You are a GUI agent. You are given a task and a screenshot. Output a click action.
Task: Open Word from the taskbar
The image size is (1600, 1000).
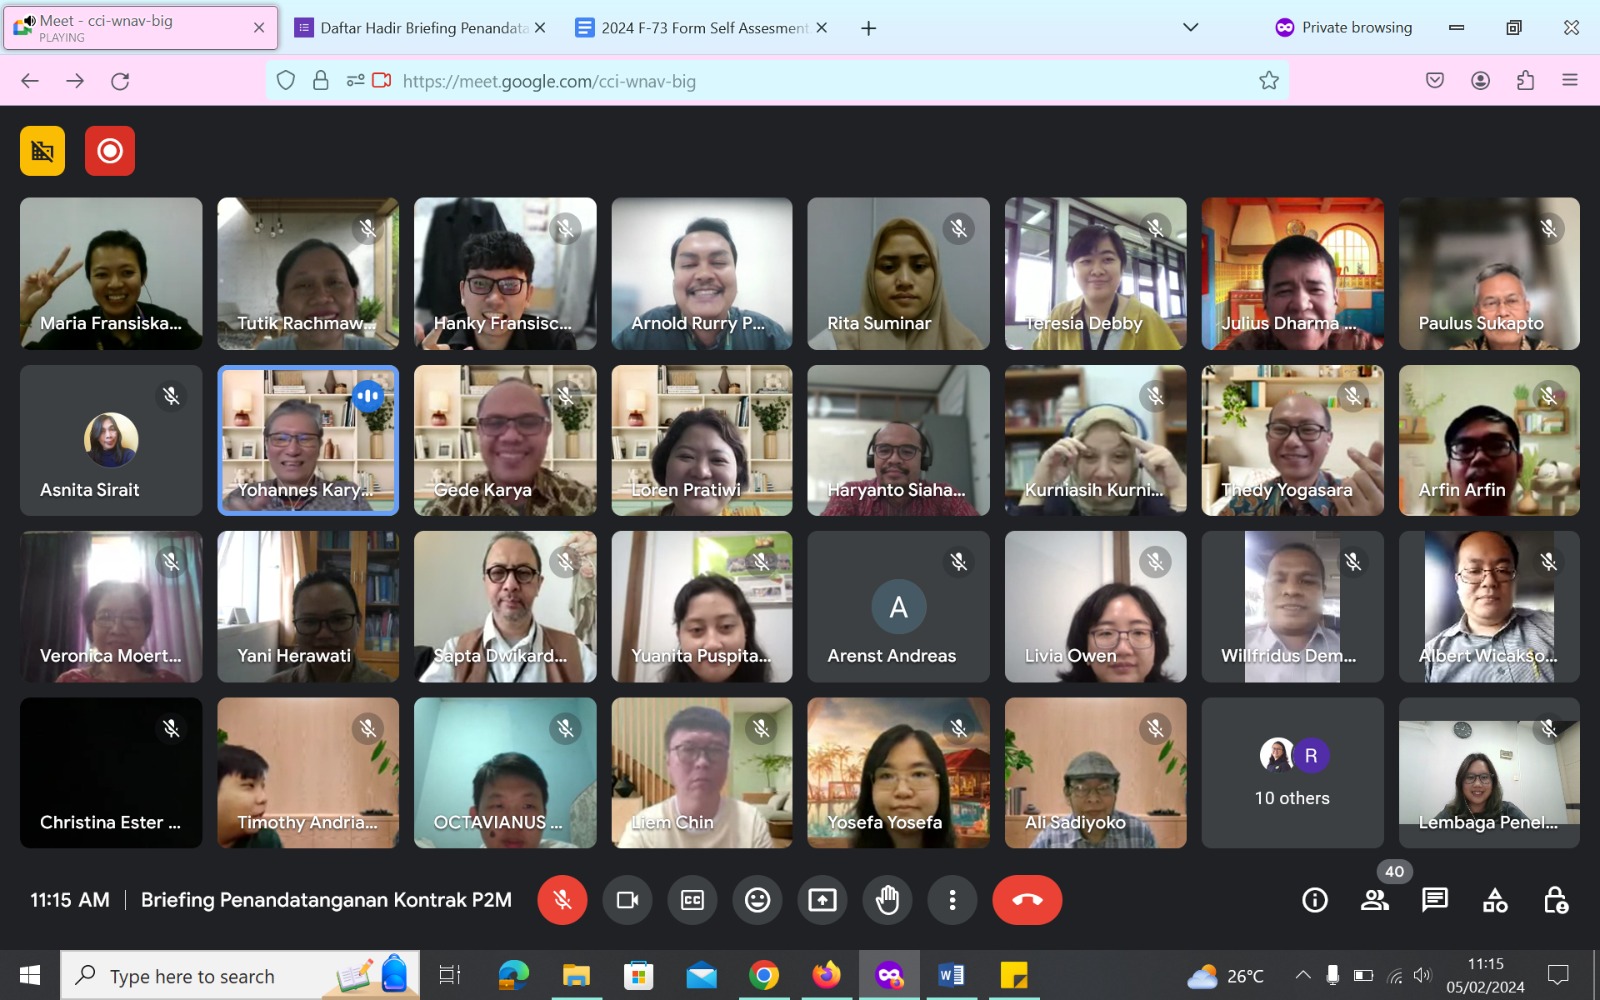point(951,975)
